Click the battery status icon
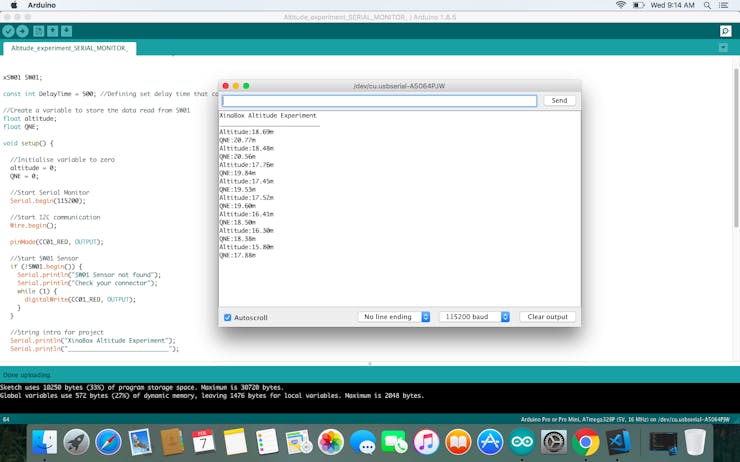Screen dimensions: 740x462 pyautogui.click(x=638, y=5)
